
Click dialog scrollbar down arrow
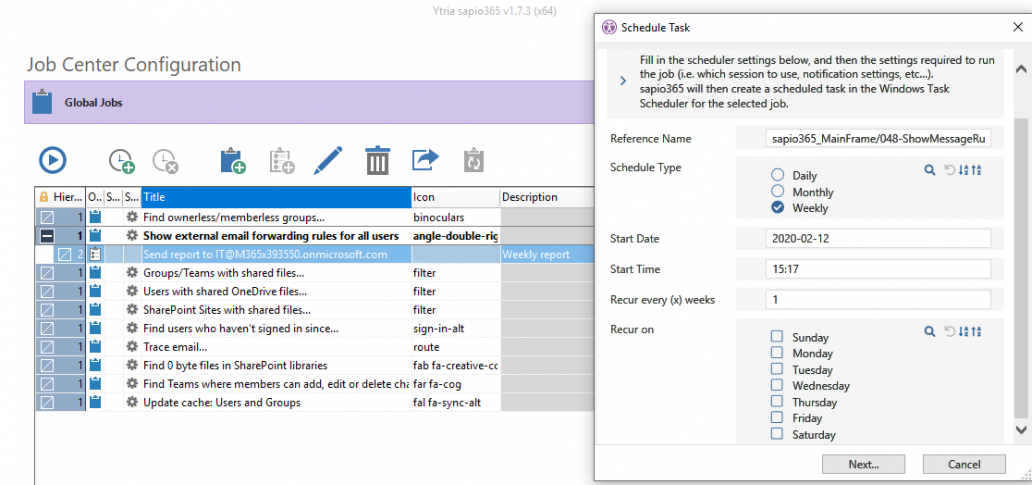pyautogui.click(x=1021, y=429)
